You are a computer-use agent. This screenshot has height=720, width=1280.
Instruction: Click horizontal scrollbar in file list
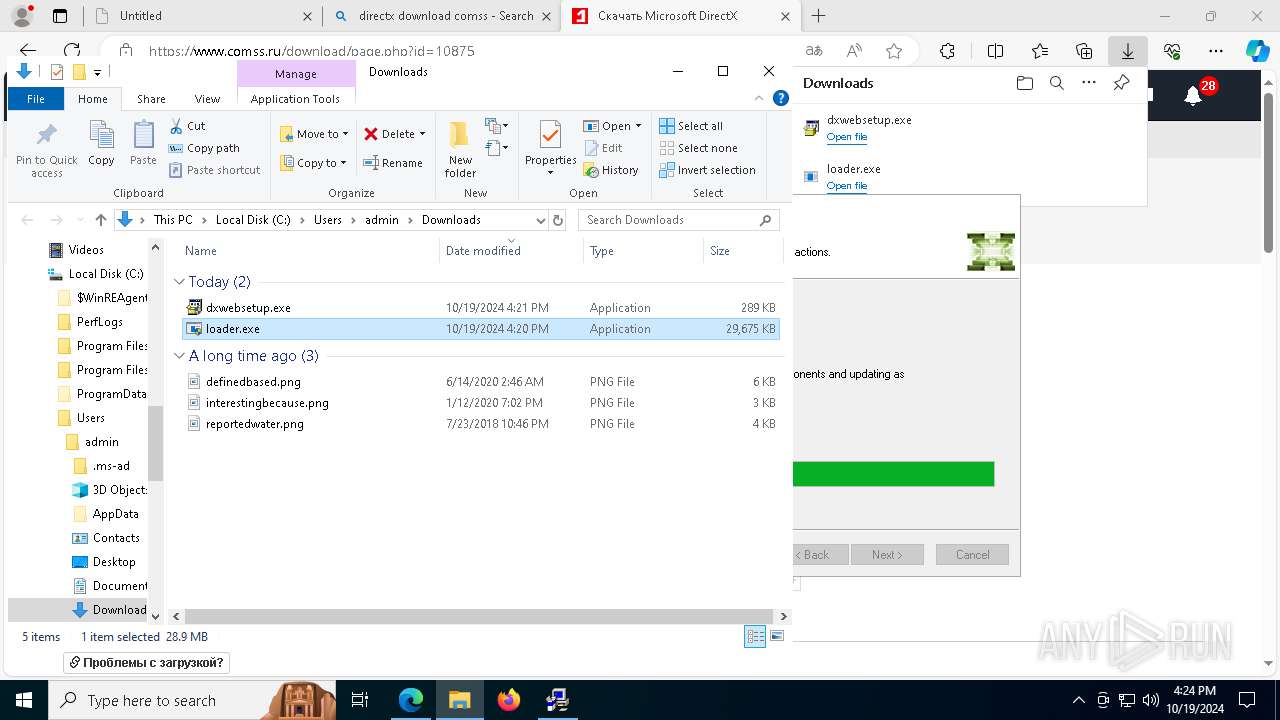(x=478, y=617)
